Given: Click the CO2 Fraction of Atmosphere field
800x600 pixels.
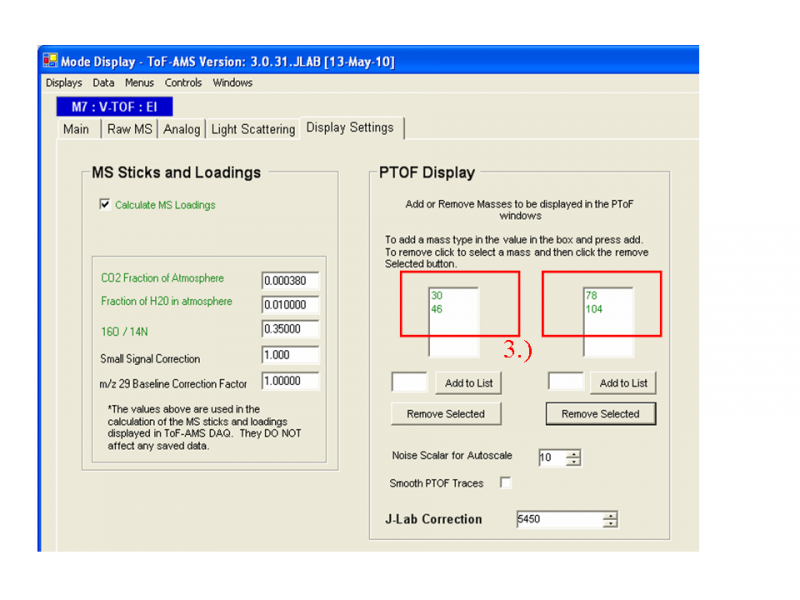Looking at the screenshot, I should click(x=290, y=280).
